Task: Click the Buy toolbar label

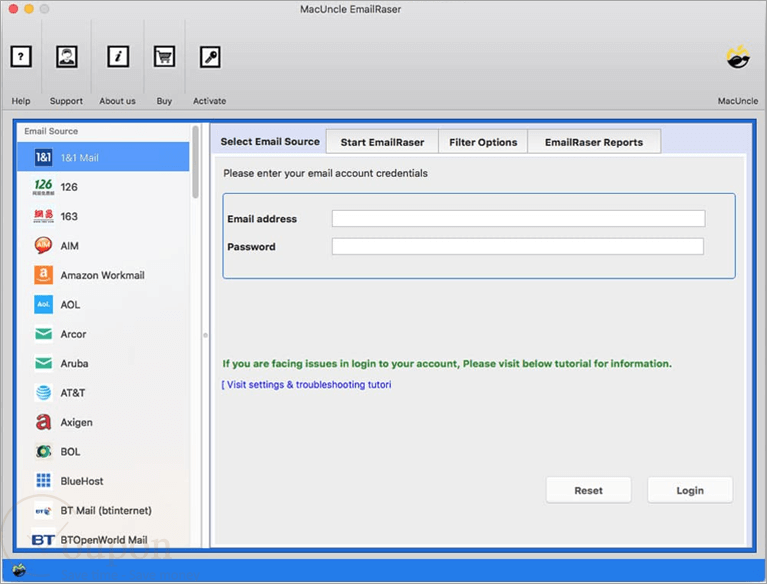Action: (x=164, y=101)
